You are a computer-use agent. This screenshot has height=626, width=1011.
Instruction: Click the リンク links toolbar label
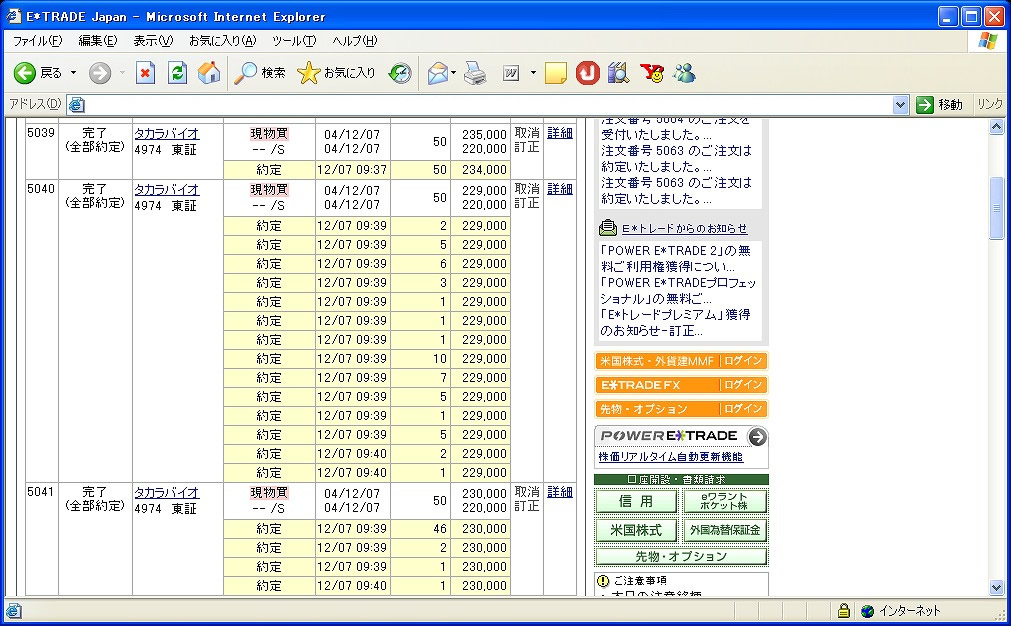click(990, 104)
